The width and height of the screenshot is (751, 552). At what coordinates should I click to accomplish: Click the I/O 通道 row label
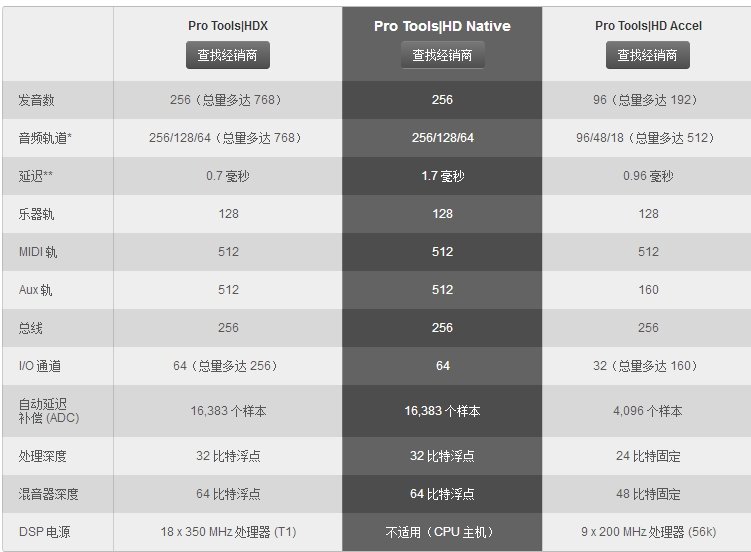click(40, 366)
